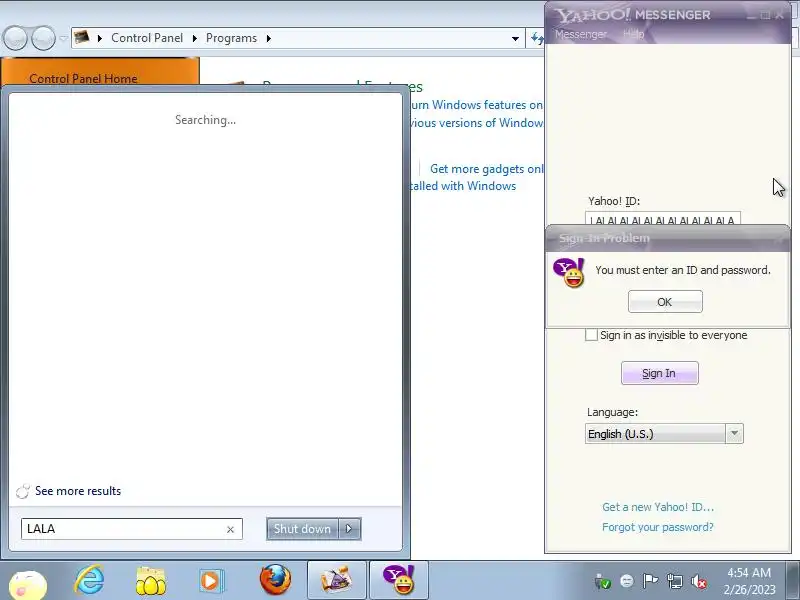The image size is (800, 600).
Task: Open the Help menu in Yahoo Messenger
Action: point(633,34)
